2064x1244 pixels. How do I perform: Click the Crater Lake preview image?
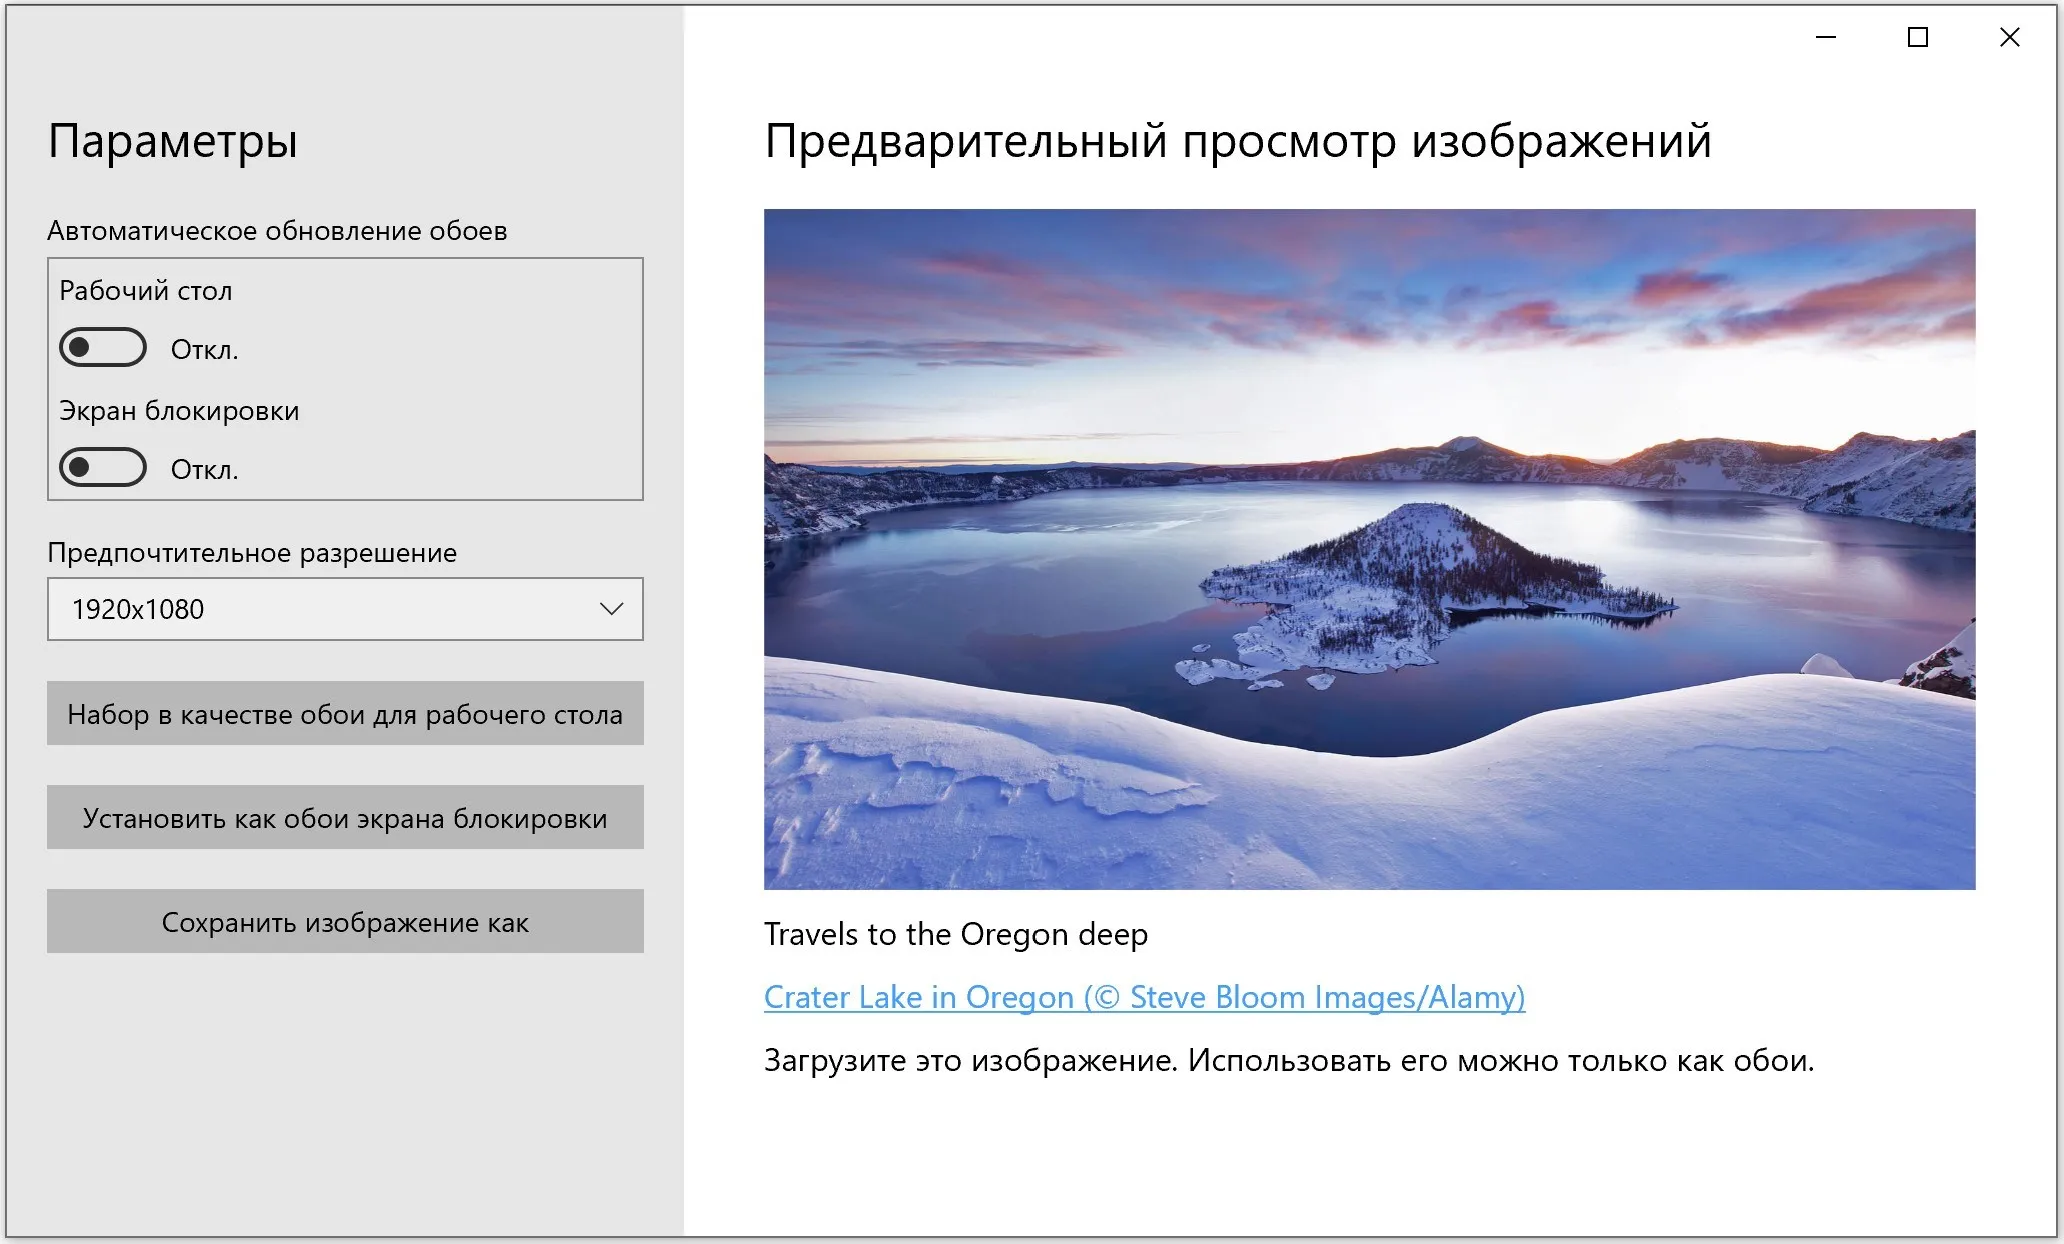(x=1369, y=549)
